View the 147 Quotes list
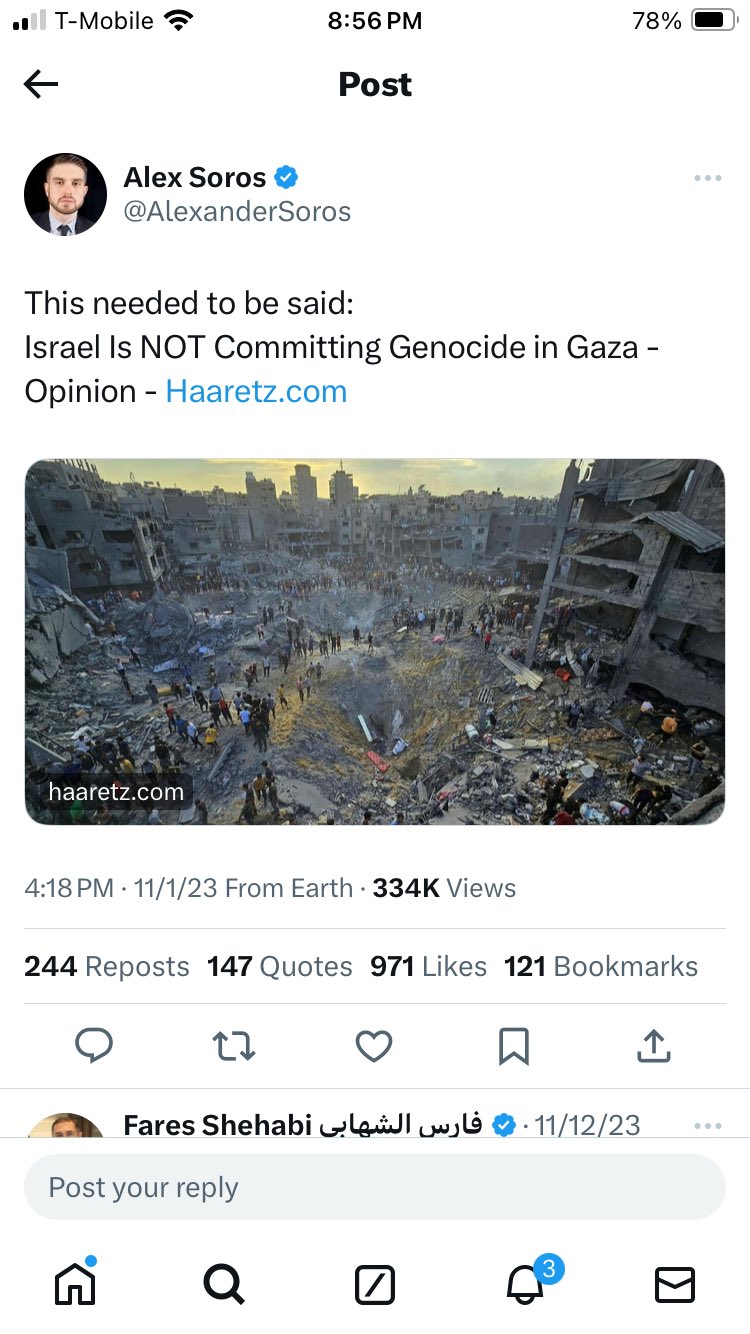Viewport: 750px width, 1334px height. coord(280,966)
